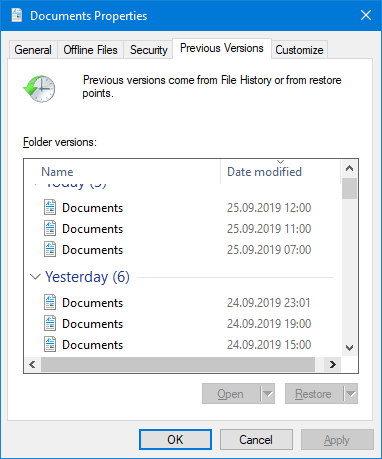Open the Open button dropdown arrow
382x459 pixels.
tap(267, 394)
